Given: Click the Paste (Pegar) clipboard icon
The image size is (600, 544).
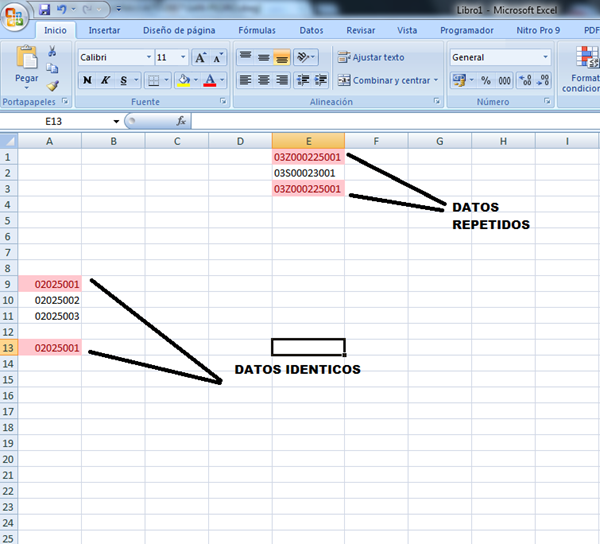Looking at the screenshot, I should [x=26, y=58].
